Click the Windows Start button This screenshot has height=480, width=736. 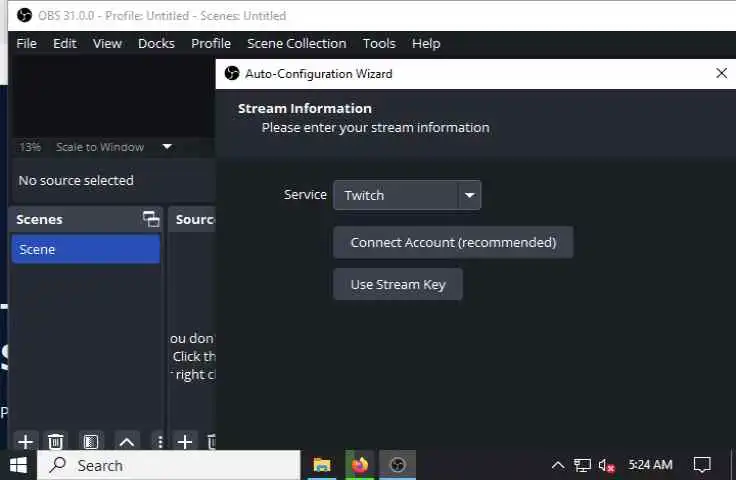18,465
